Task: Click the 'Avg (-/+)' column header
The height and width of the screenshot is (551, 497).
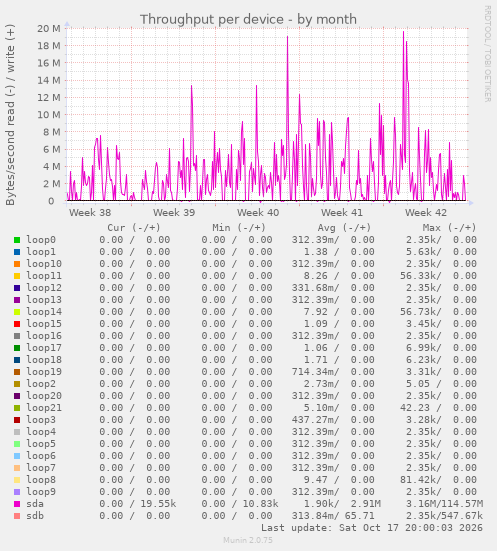Action: (344, 228)
